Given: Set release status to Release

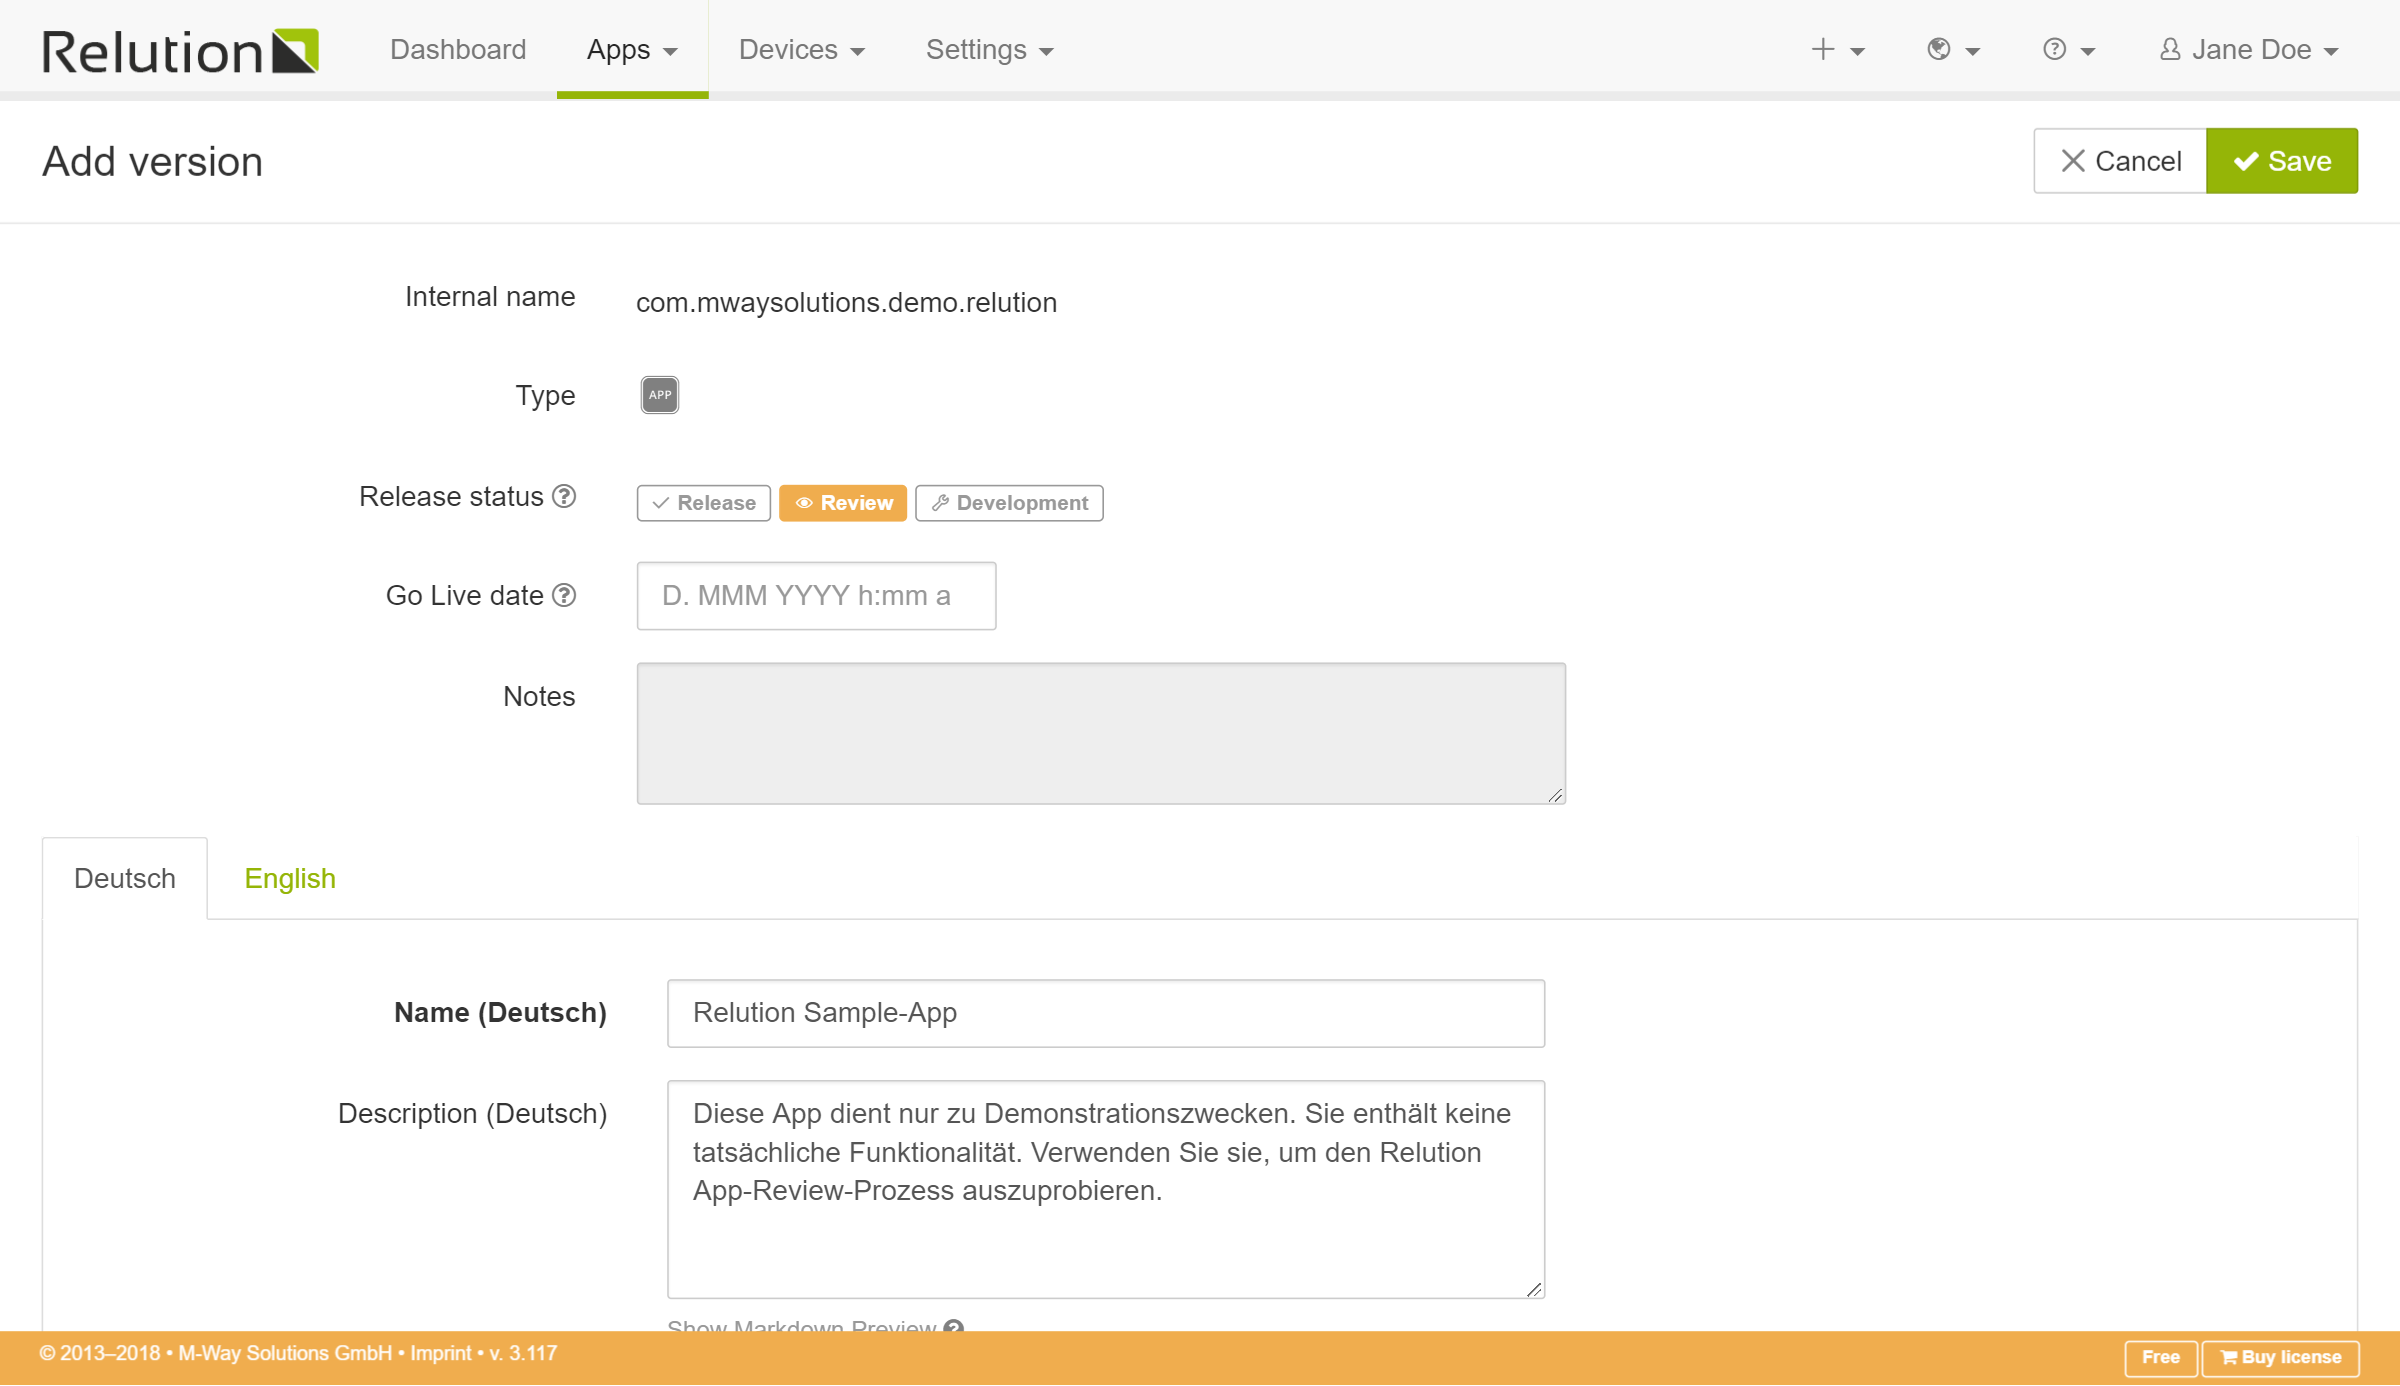Looking at the screenshot, I should 704,503.
